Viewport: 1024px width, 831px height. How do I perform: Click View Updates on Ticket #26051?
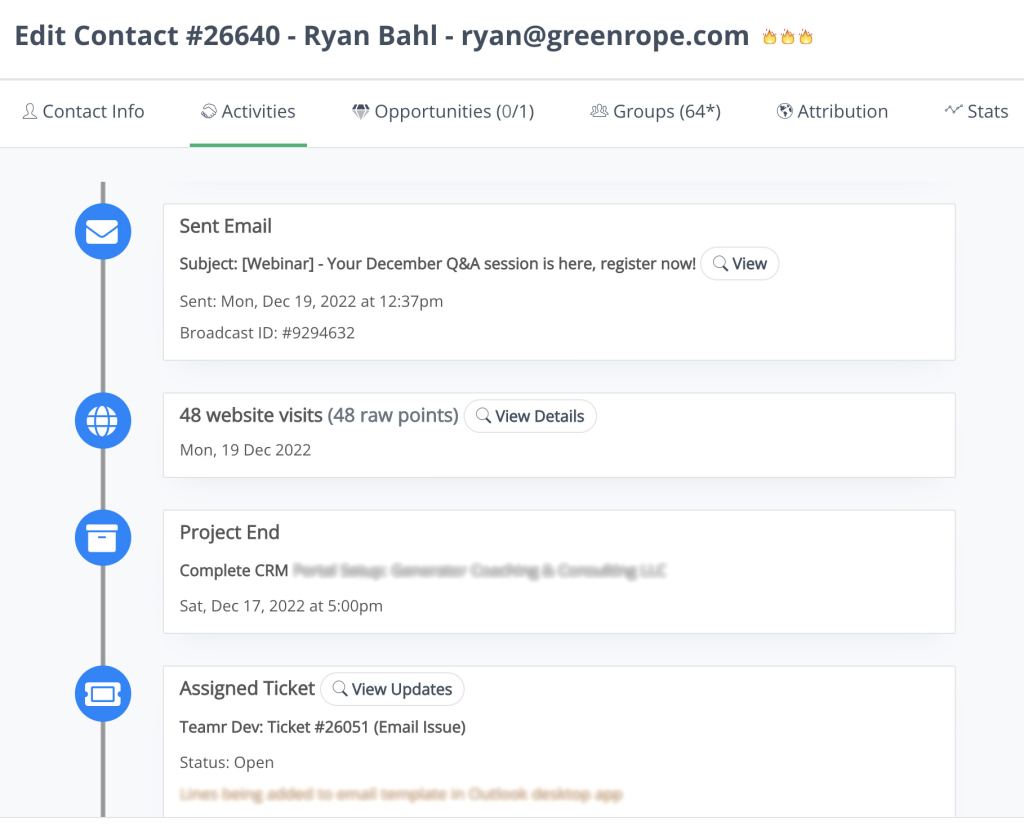(392, 689)
